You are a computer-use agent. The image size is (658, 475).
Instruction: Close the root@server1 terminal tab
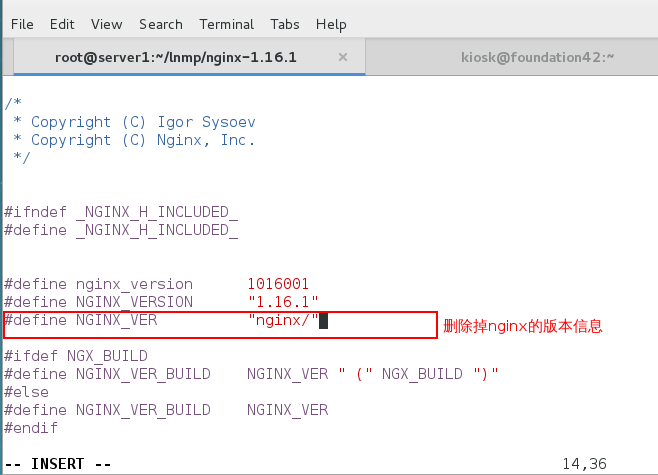point(343,57)
